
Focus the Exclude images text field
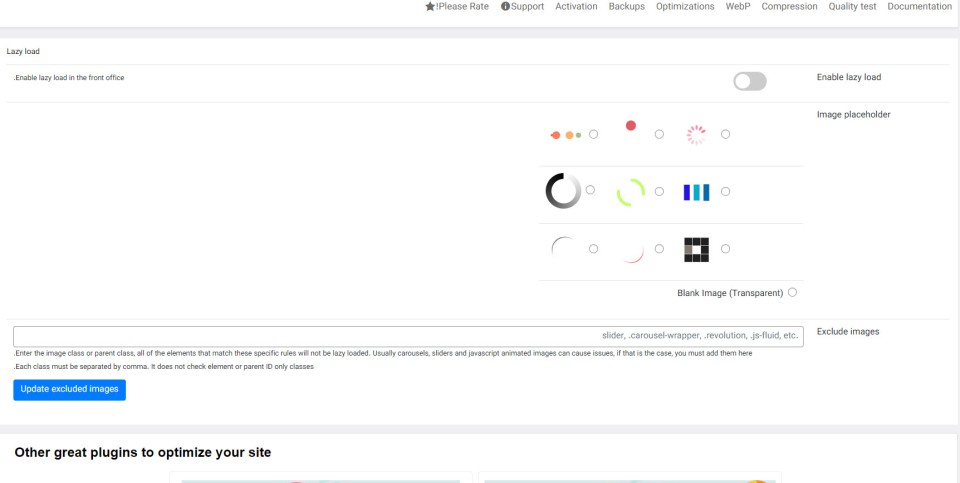pyautogui.click(x=408, y=336)
